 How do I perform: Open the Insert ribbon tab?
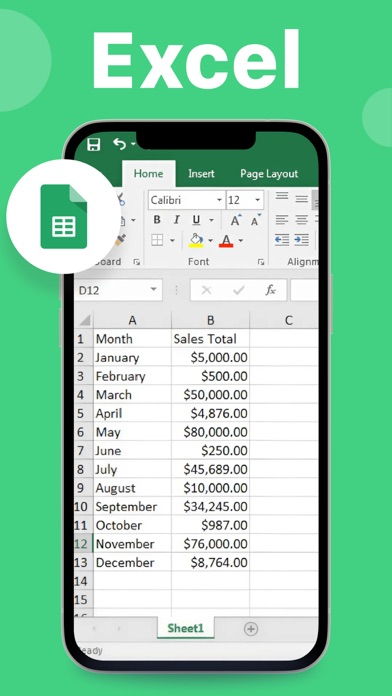click(201, 174)
